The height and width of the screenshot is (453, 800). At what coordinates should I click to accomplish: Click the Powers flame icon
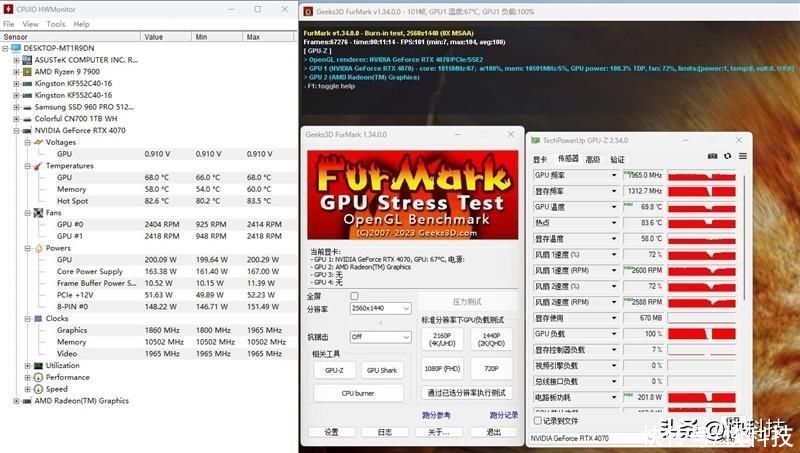point(38,248)
